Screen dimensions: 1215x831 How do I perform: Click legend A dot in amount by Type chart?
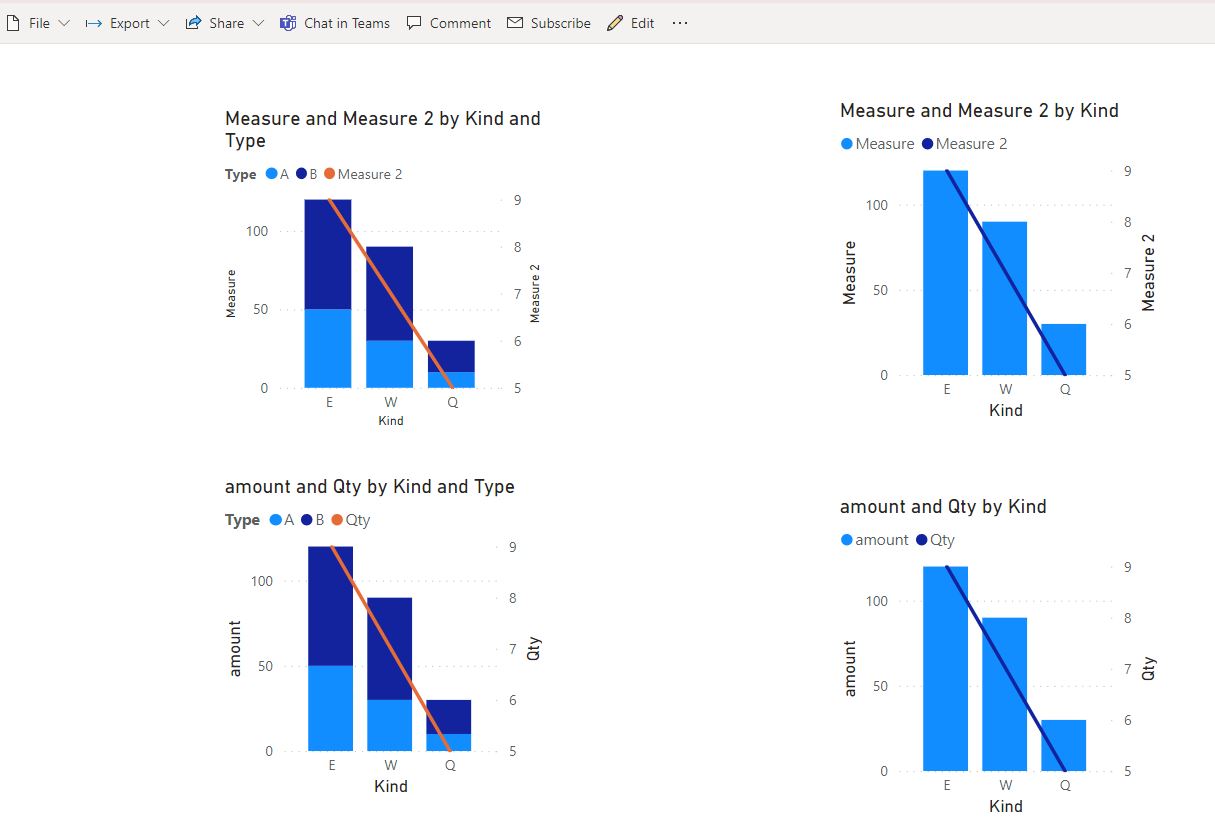tap(276, 520)
